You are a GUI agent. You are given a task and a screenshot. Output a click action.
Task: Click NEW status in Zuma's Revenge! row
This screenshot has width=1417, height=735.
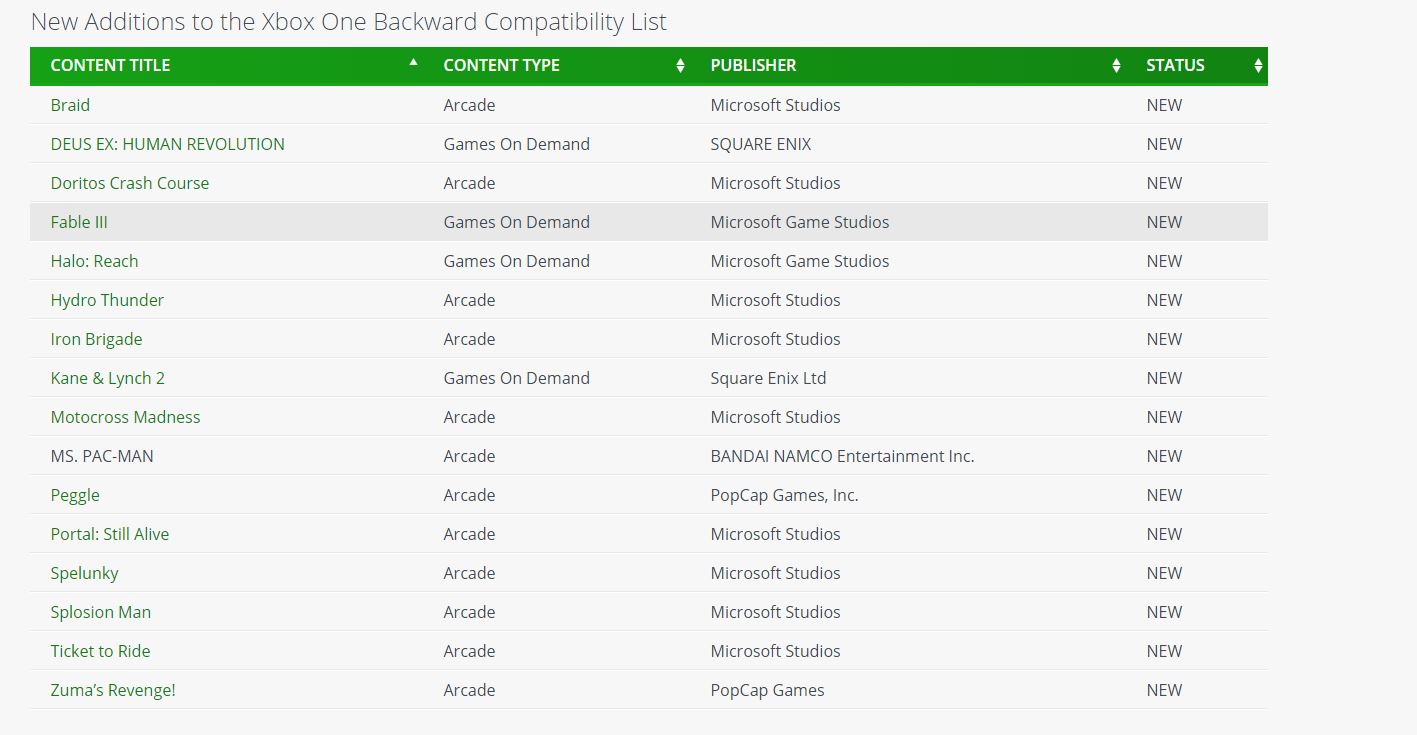(x=1164, y=690)
